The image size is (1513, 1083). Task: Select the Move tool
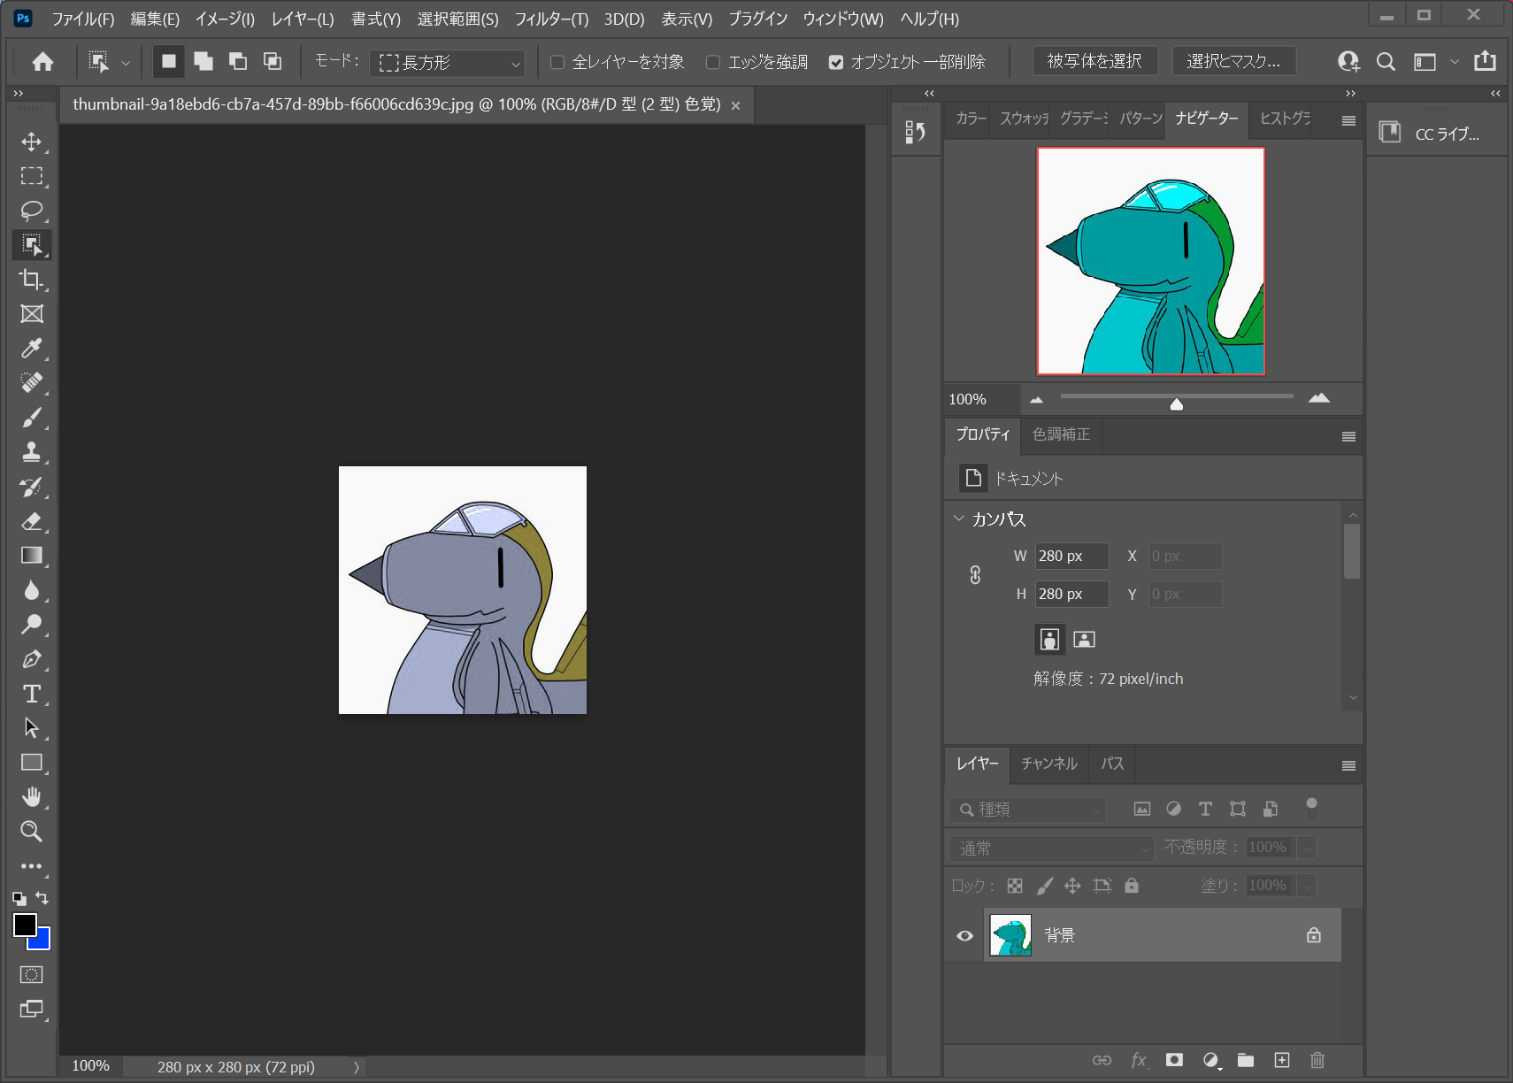pos(32,141)
